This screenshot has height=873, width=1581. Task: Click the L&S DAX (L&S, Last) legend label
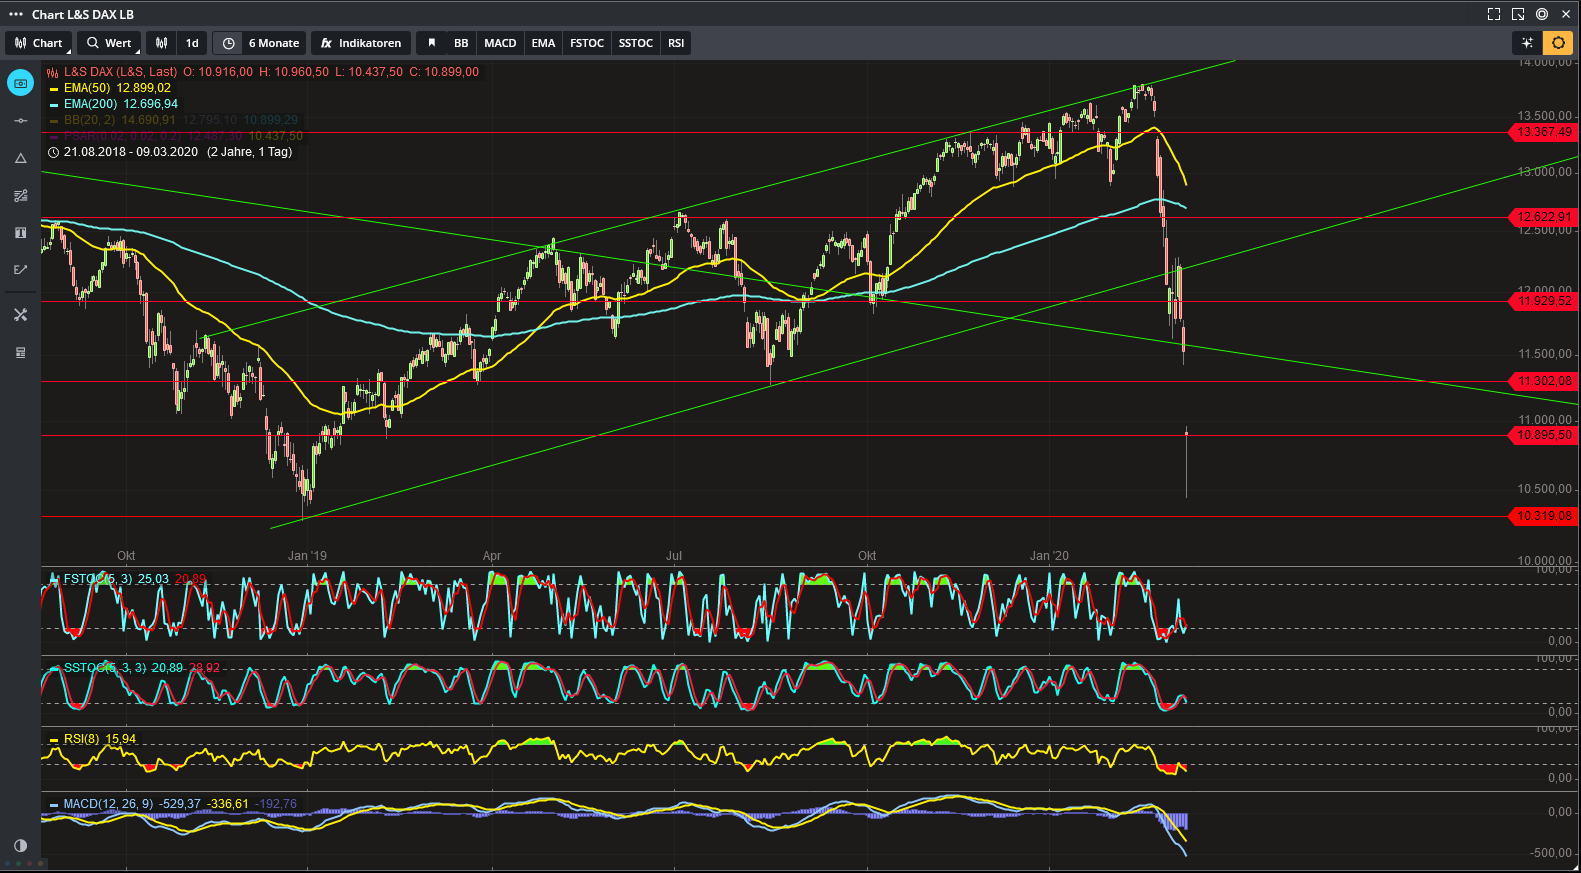click(120, 72)
